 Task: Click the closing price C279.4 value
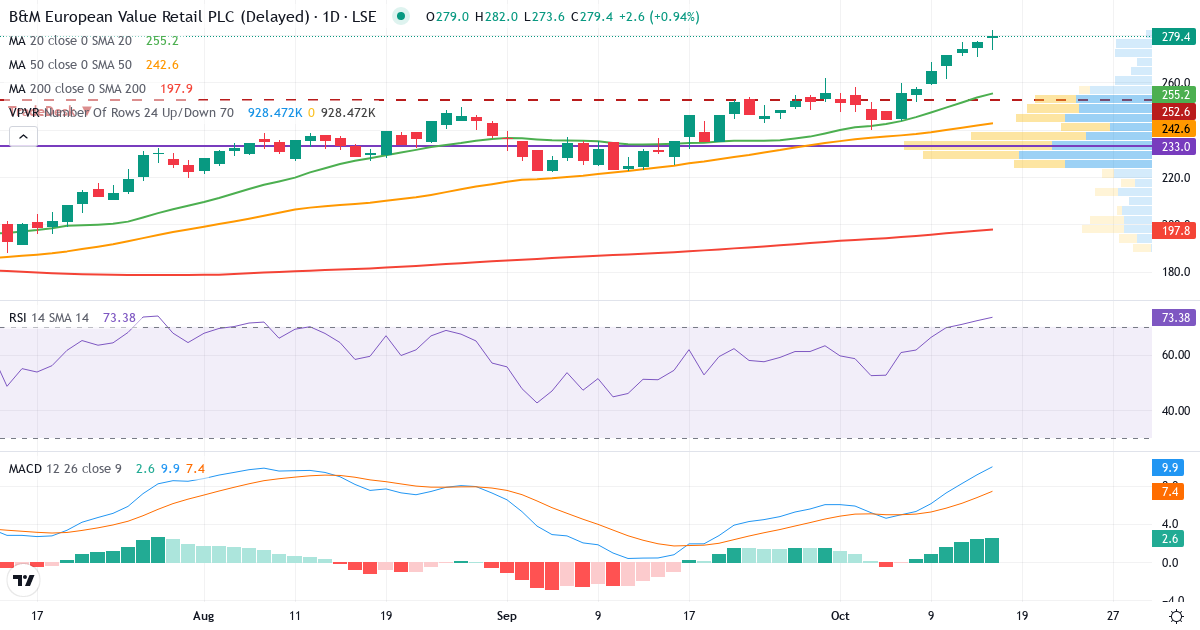(x=592, y=17)
